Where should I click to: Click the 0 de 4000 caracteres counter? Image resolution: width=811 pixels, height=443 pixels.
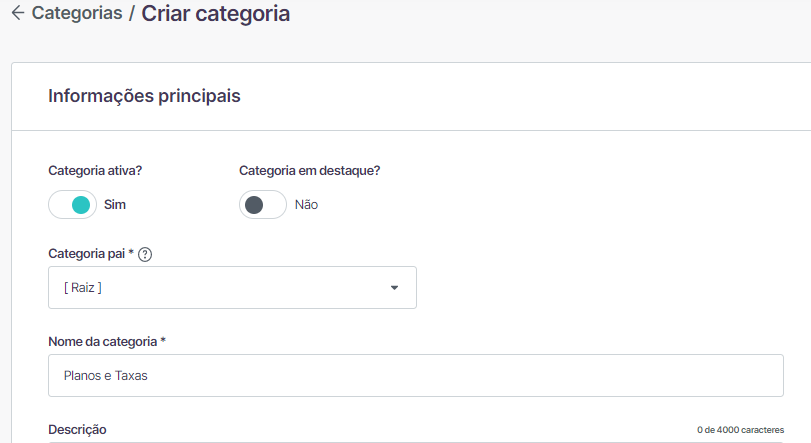click(x=740, y=430)
